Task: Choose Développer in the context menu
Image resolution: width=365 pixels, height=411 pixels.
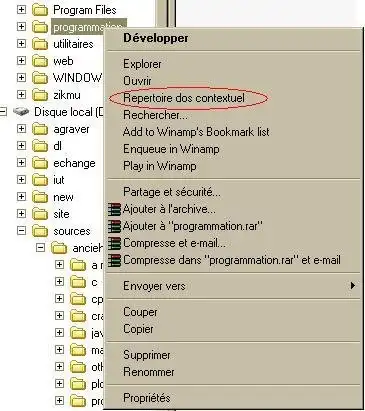Action: click(233, 38)
